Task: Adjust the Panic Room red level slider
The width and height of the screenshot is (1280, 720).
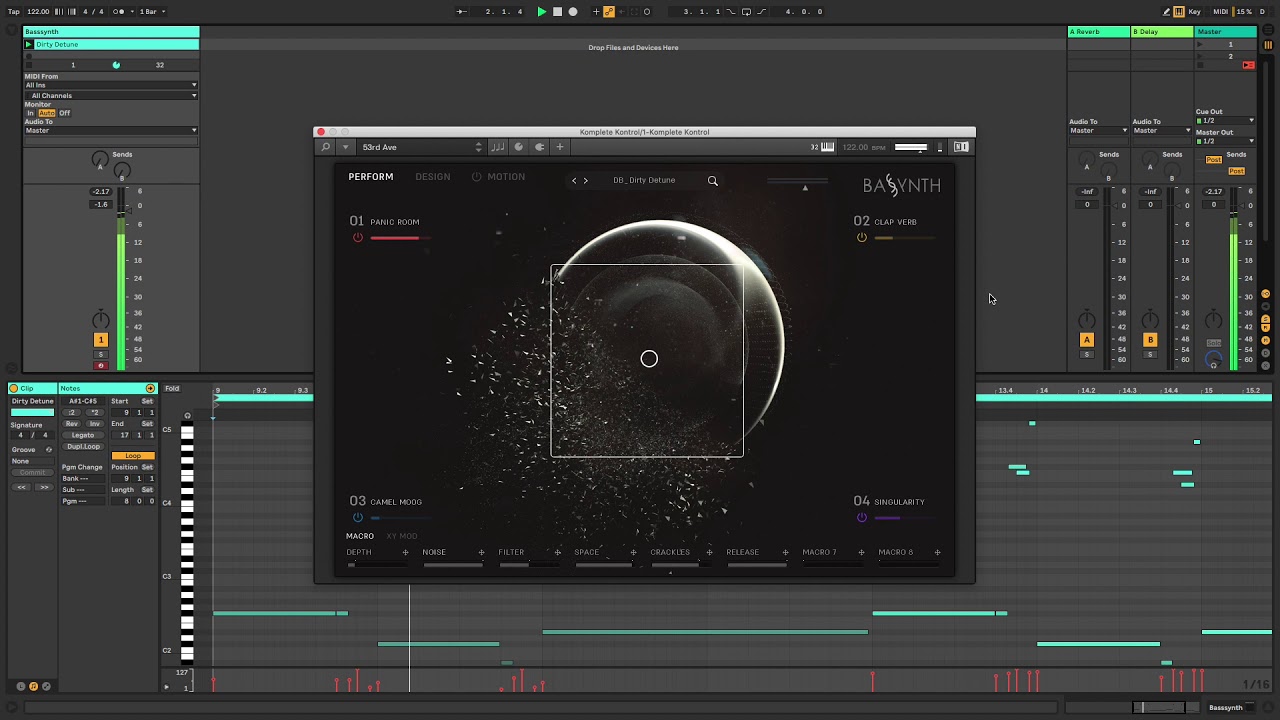Action: (x=400, y=238)
